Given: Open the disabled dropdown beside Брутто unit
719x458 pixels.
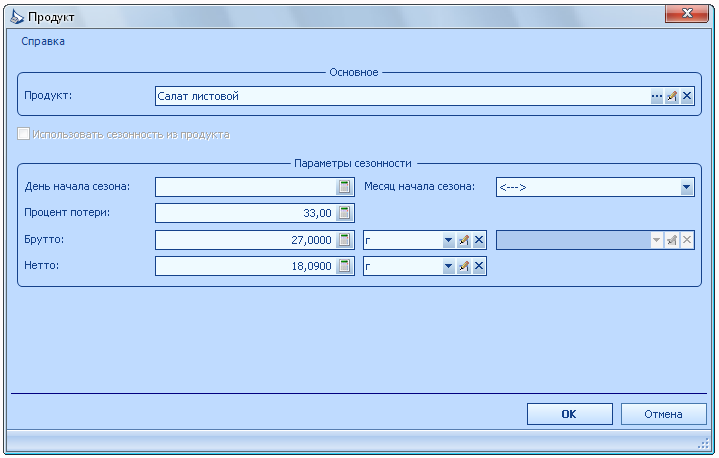Looking at the screenshot, I should tap(657, 240).
